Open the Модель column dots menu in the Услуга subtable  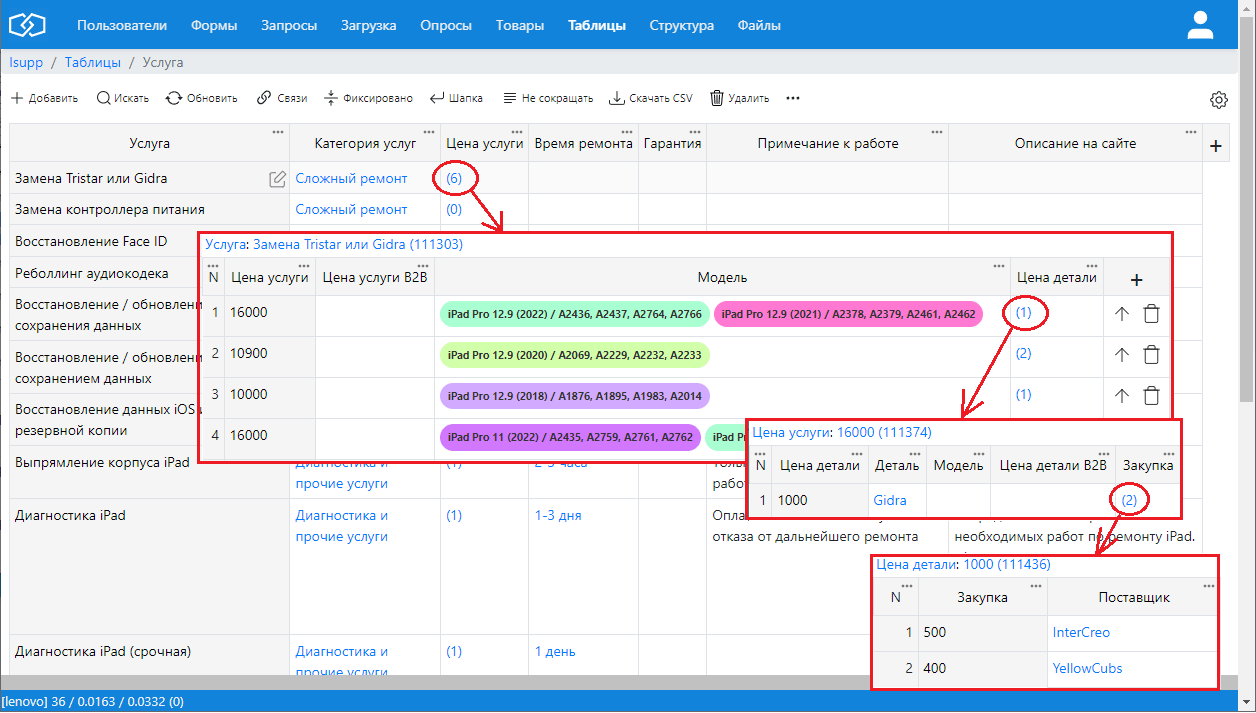999,266
